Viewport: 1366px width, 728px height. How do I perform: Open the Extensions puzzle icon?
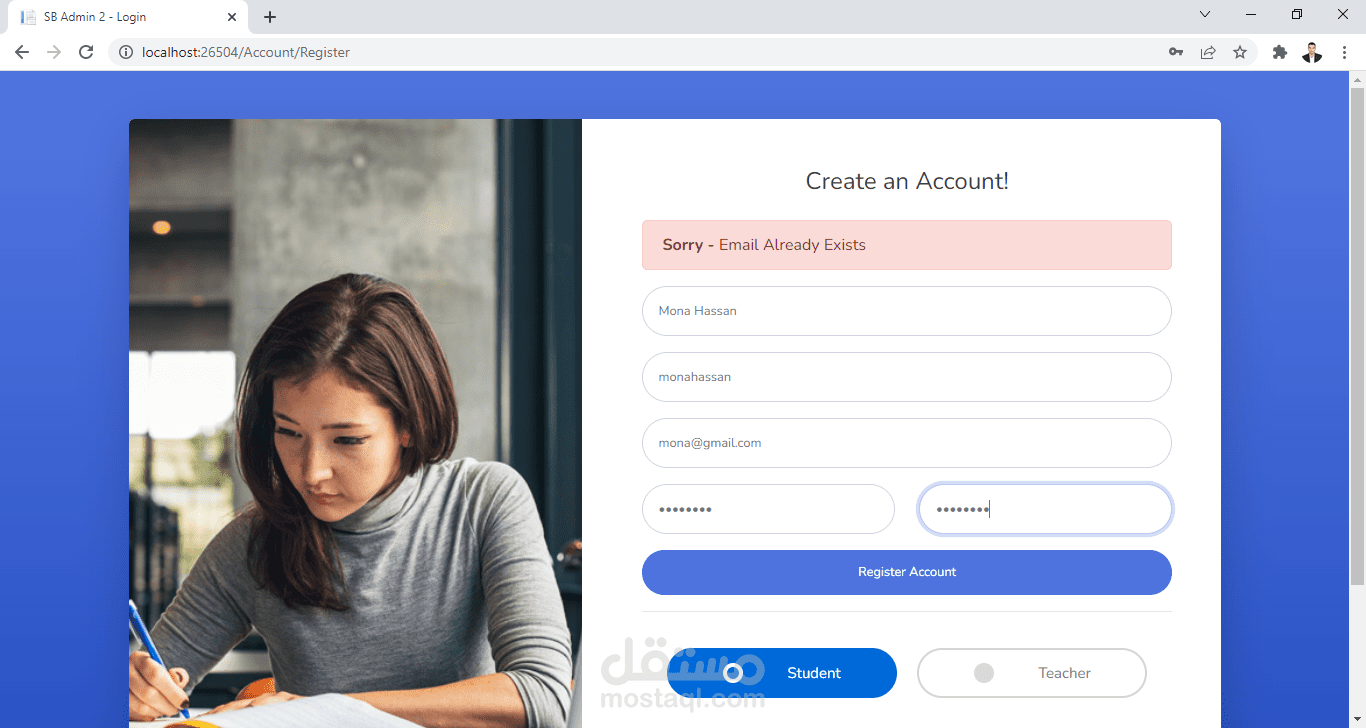[1280, 52]
